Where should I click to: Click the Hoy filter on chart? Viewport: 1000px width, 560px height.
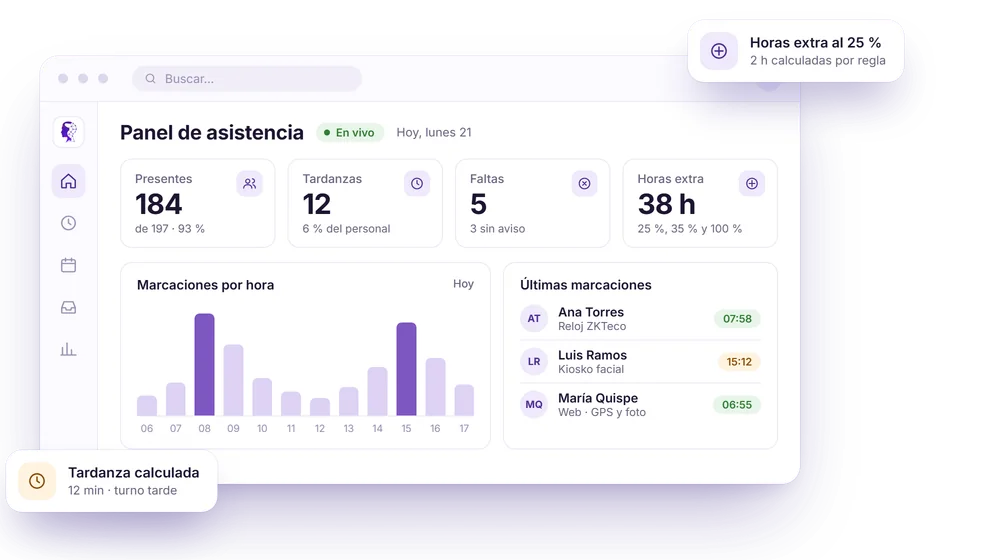point(464,284)
